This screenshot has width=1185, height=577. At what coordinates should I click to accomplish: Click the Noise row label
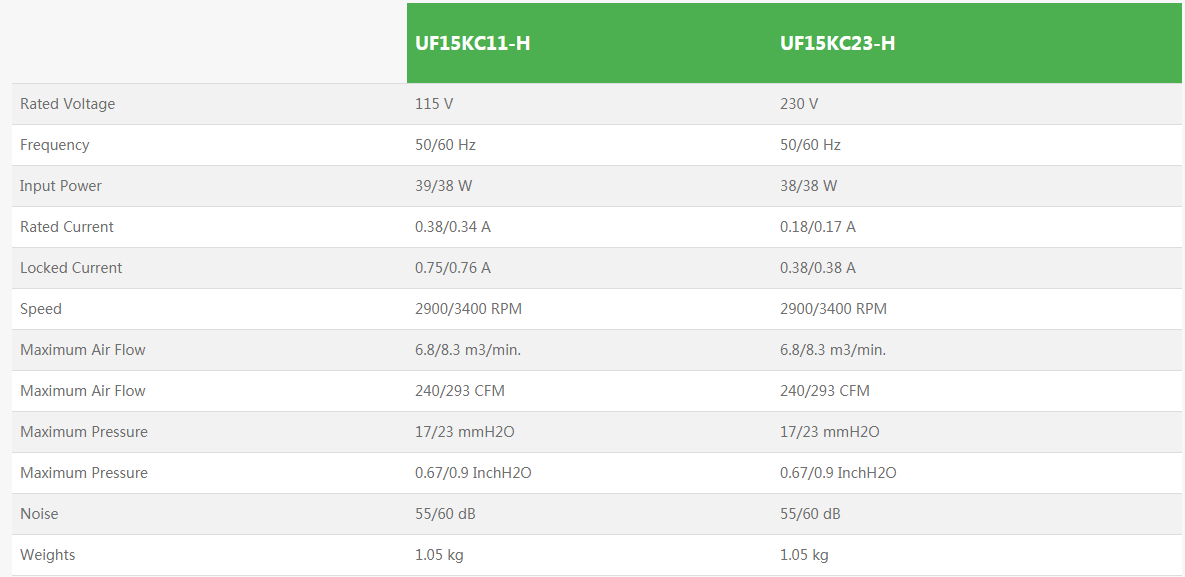pyautogui.click(x=39, y=514)
